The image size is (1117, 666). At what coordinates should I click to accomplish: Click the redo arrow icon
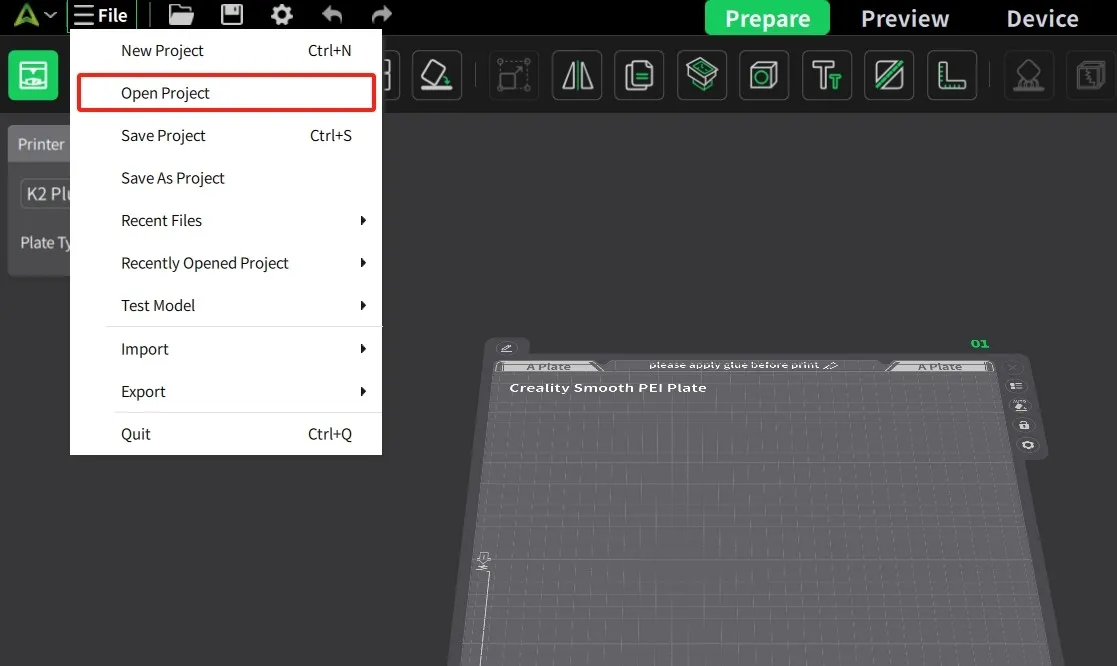coord(381,15)
